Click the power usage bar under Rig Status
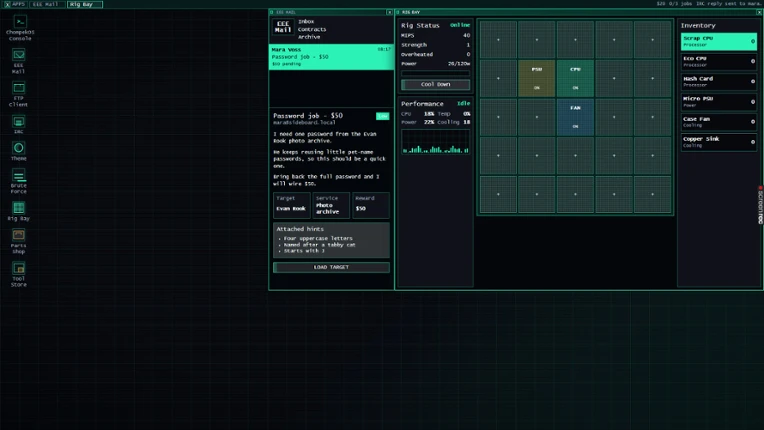Screen dimensions: 764x430 (x=436, y=73)
